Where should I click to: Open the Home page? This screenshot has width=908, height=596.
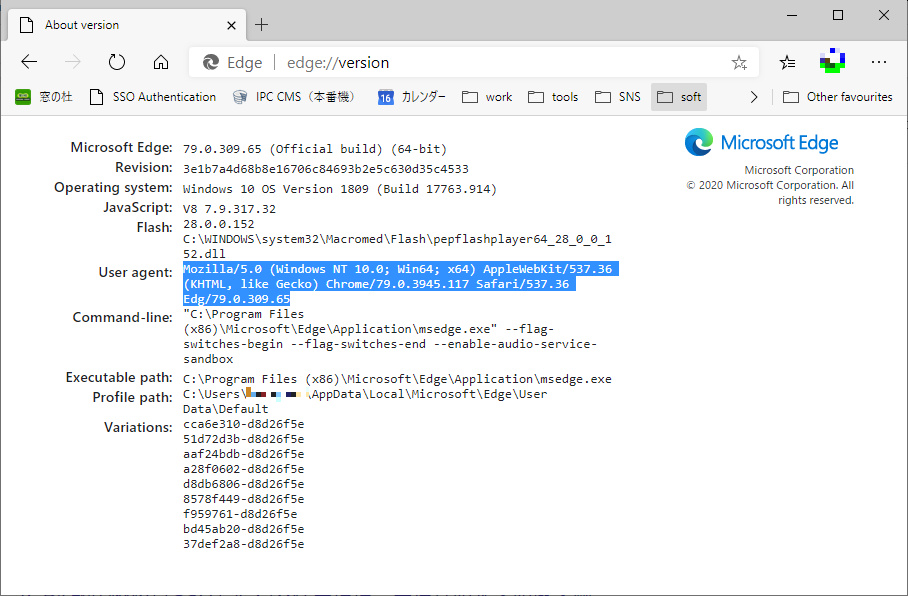tap(161, 62)
